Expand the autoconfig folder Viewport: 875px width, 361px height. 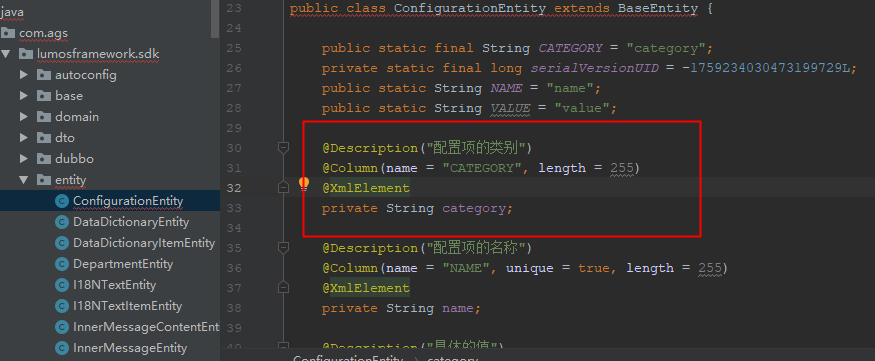(23, 75)
